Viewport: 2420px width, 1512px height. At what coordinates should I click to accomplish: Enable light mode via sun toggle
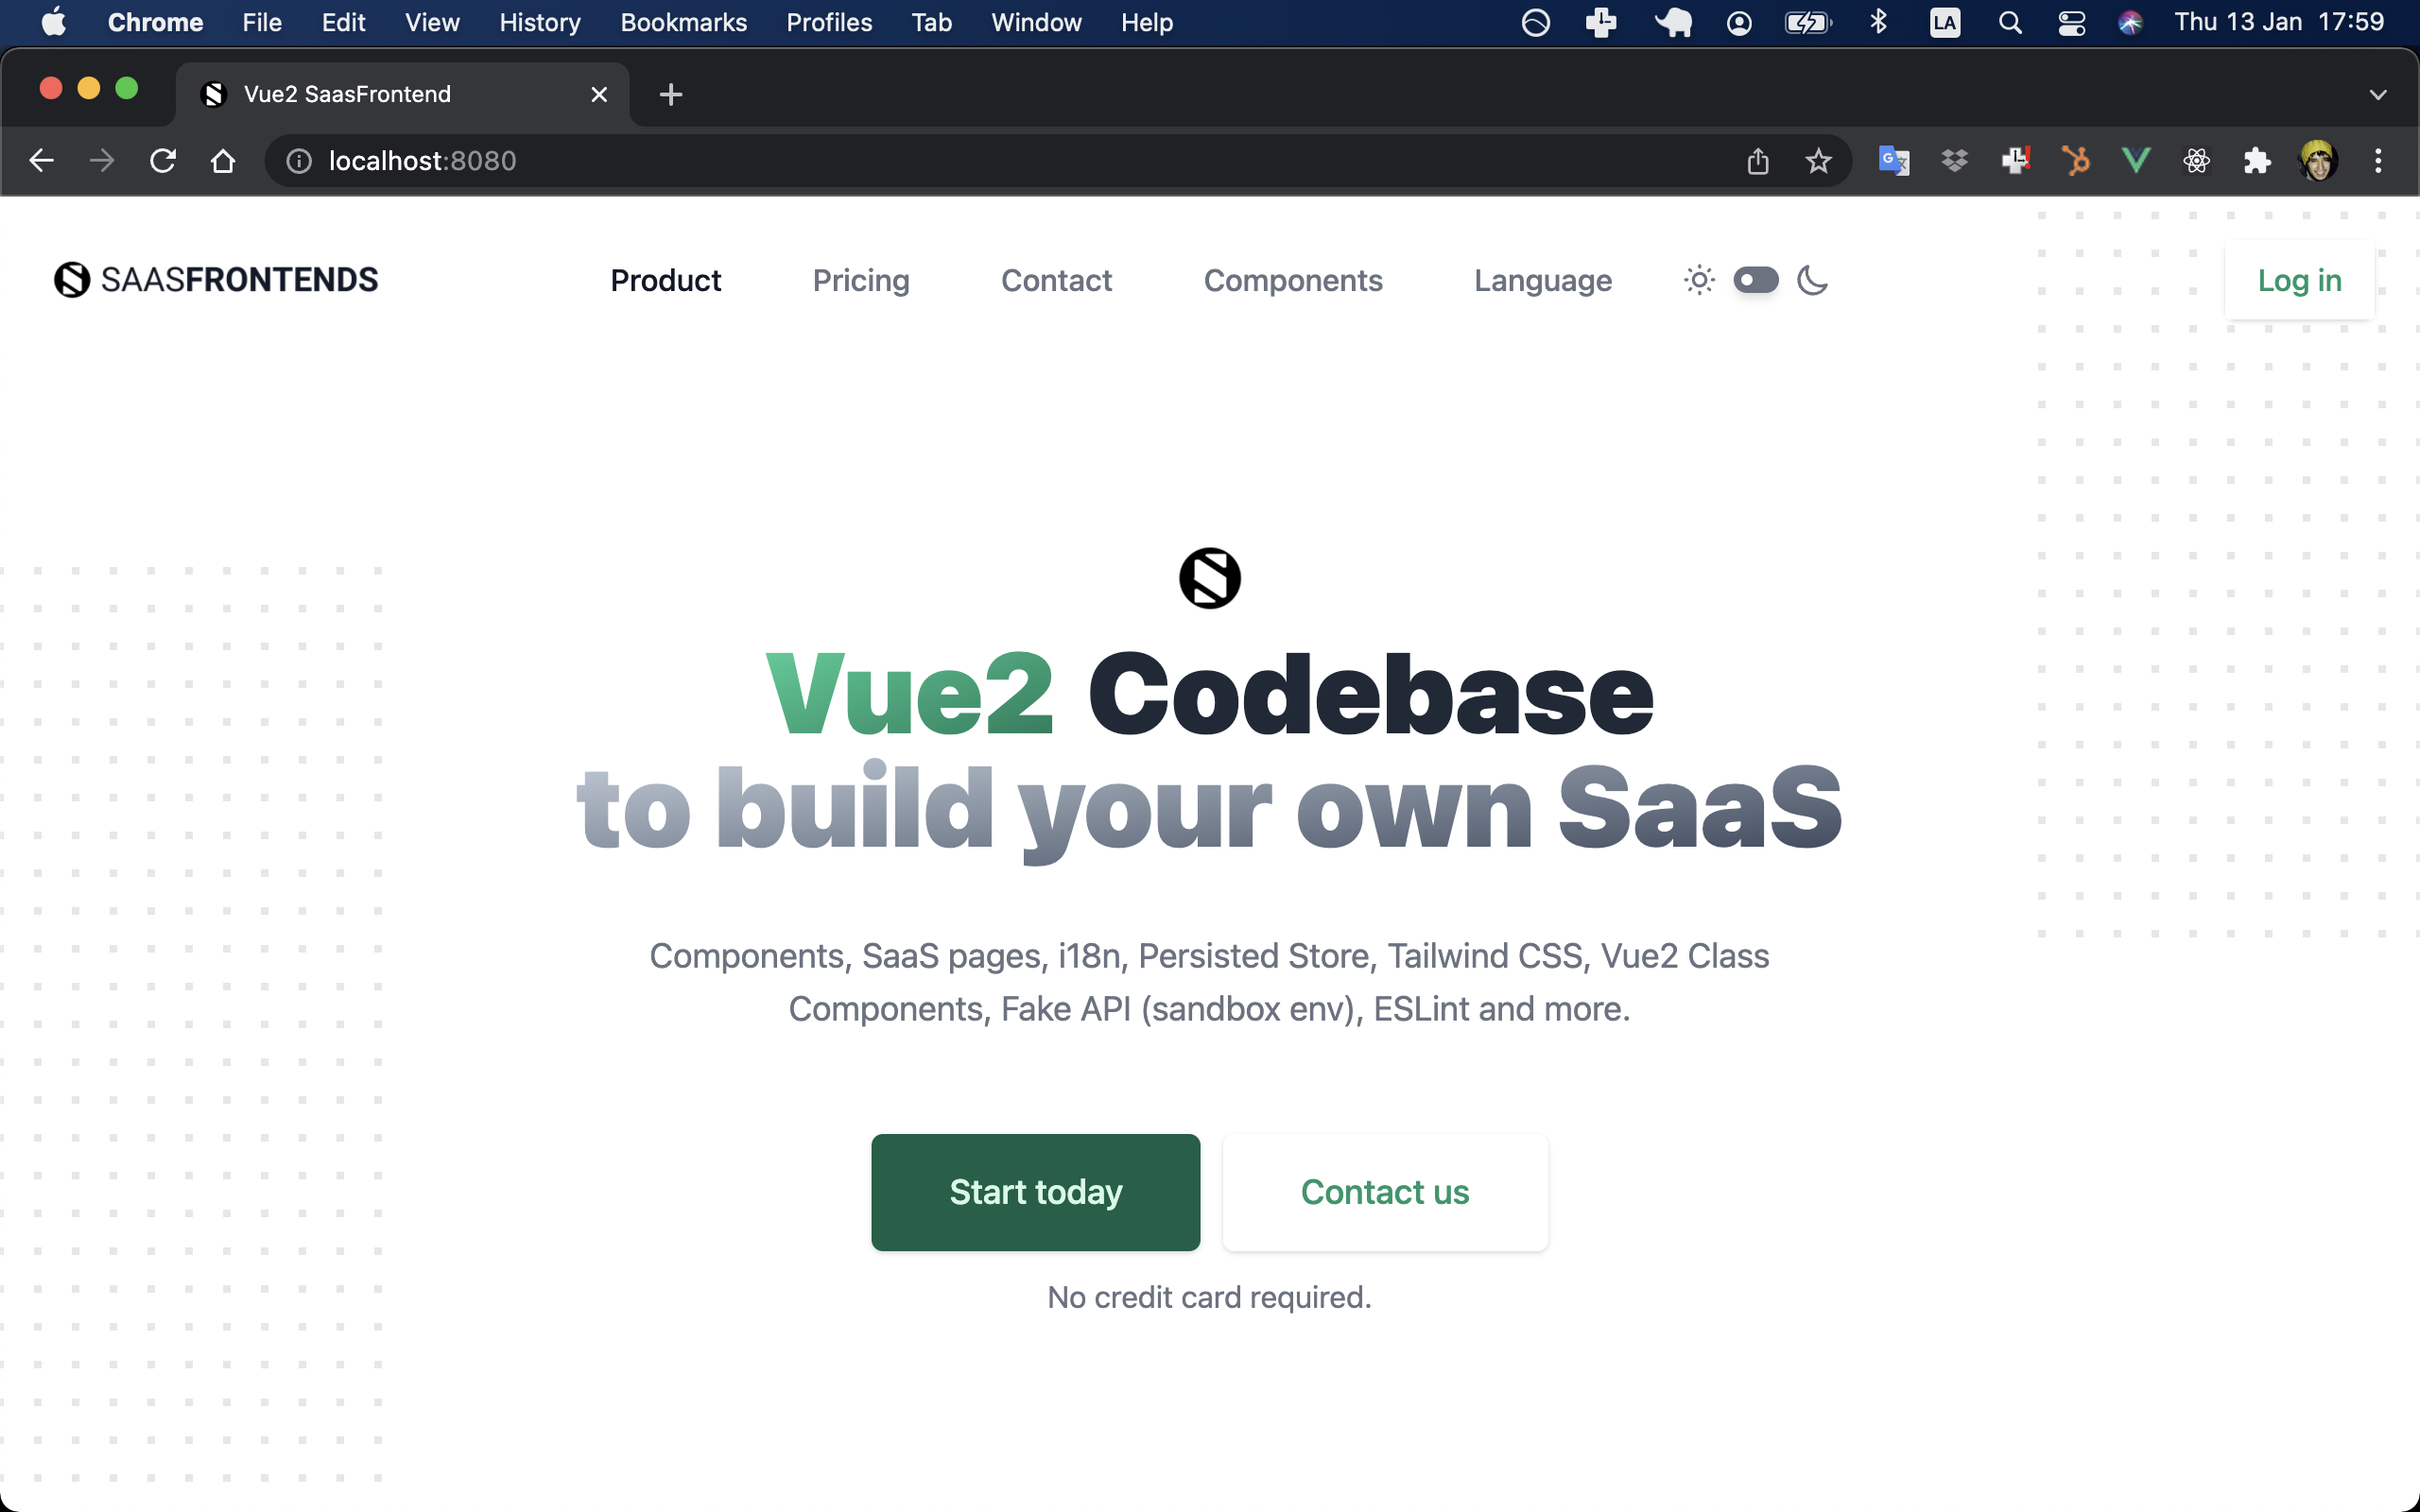click(1699, 279)
